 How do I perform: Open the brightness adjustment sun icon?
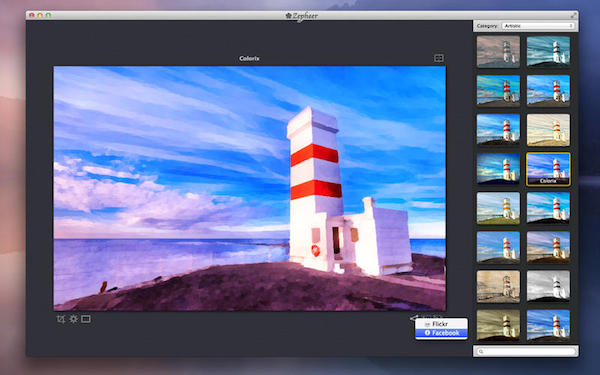tap(73, 319)
